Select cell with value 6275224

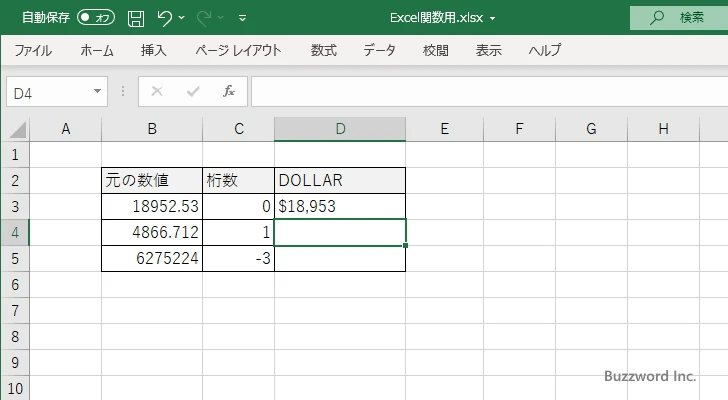click(152, 258)
